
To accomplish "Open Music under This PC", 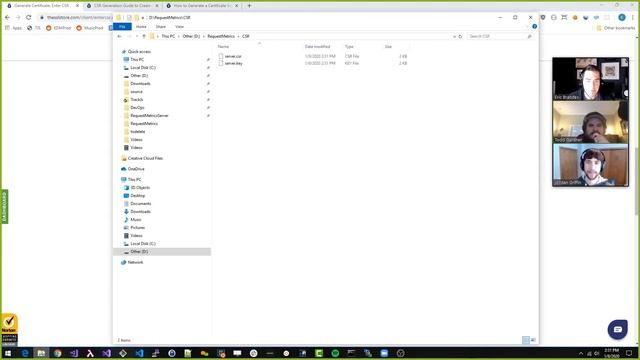I will pos(136,220).
